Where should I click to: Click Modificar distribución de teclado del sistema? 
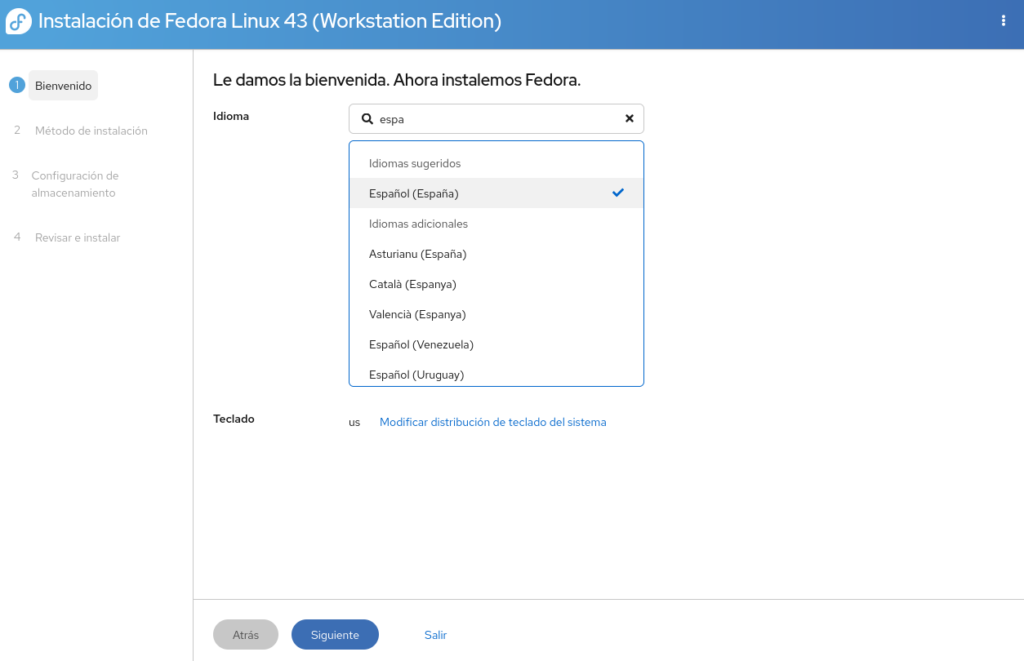tap(492, 422)
